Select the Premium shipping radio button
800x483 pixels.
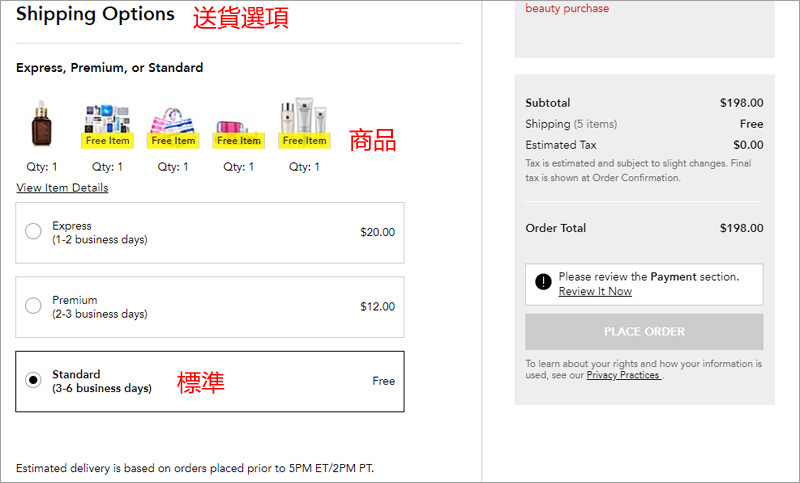pos(33,306)
